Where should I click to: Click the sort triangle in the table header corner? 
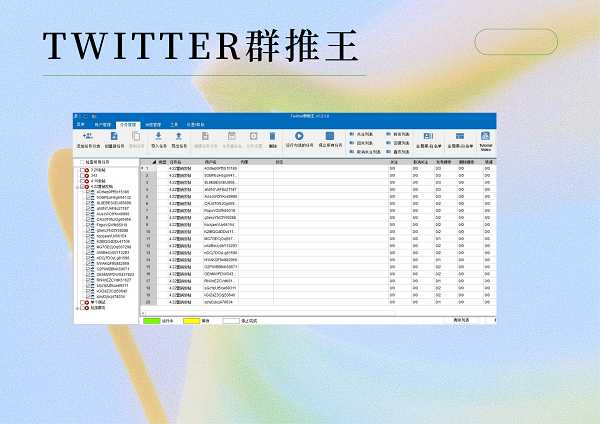154,162
